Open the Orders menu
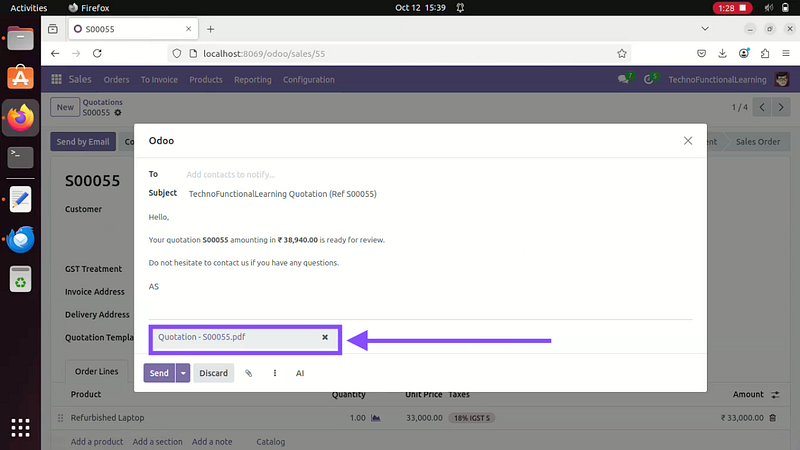The height and width of the screenshot is (450, 800). pyautogui.click(x=116, y=79)
